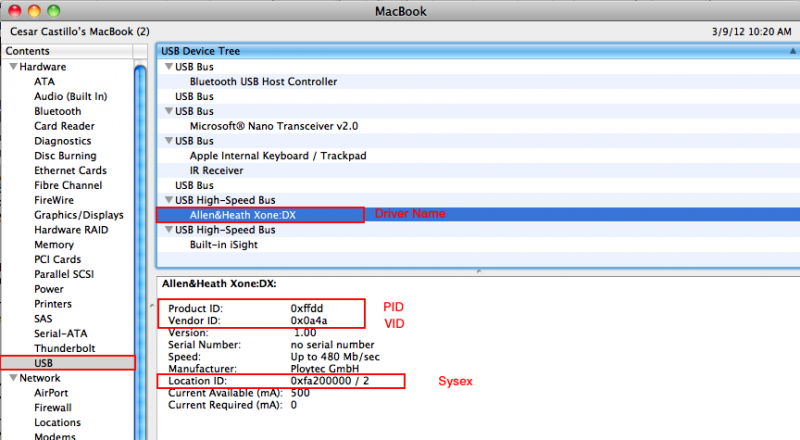Collapse the Network disclosure triangle
800x440 pixels.
(x=14, y=378)
